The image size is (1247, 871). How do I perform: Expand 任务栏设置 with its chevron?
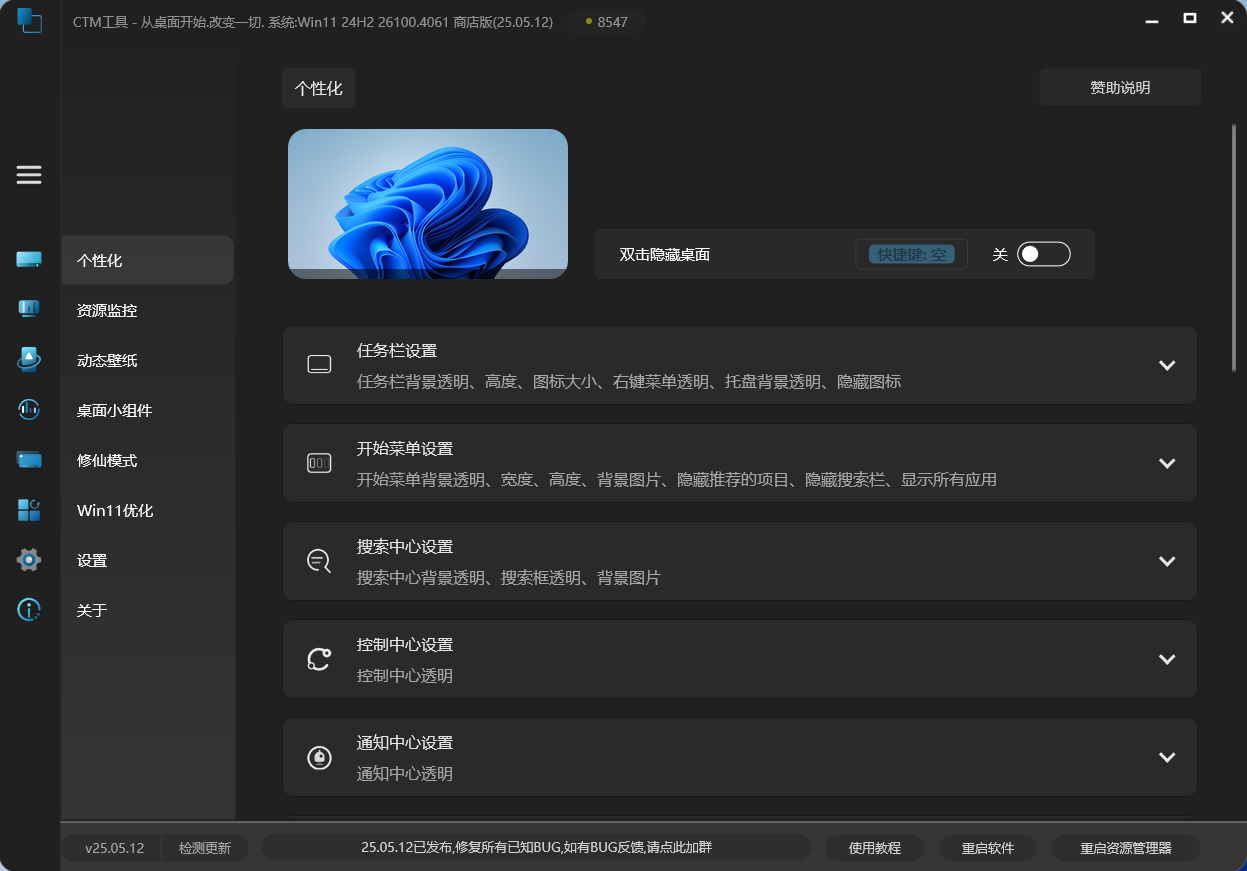pos(1166,365)
